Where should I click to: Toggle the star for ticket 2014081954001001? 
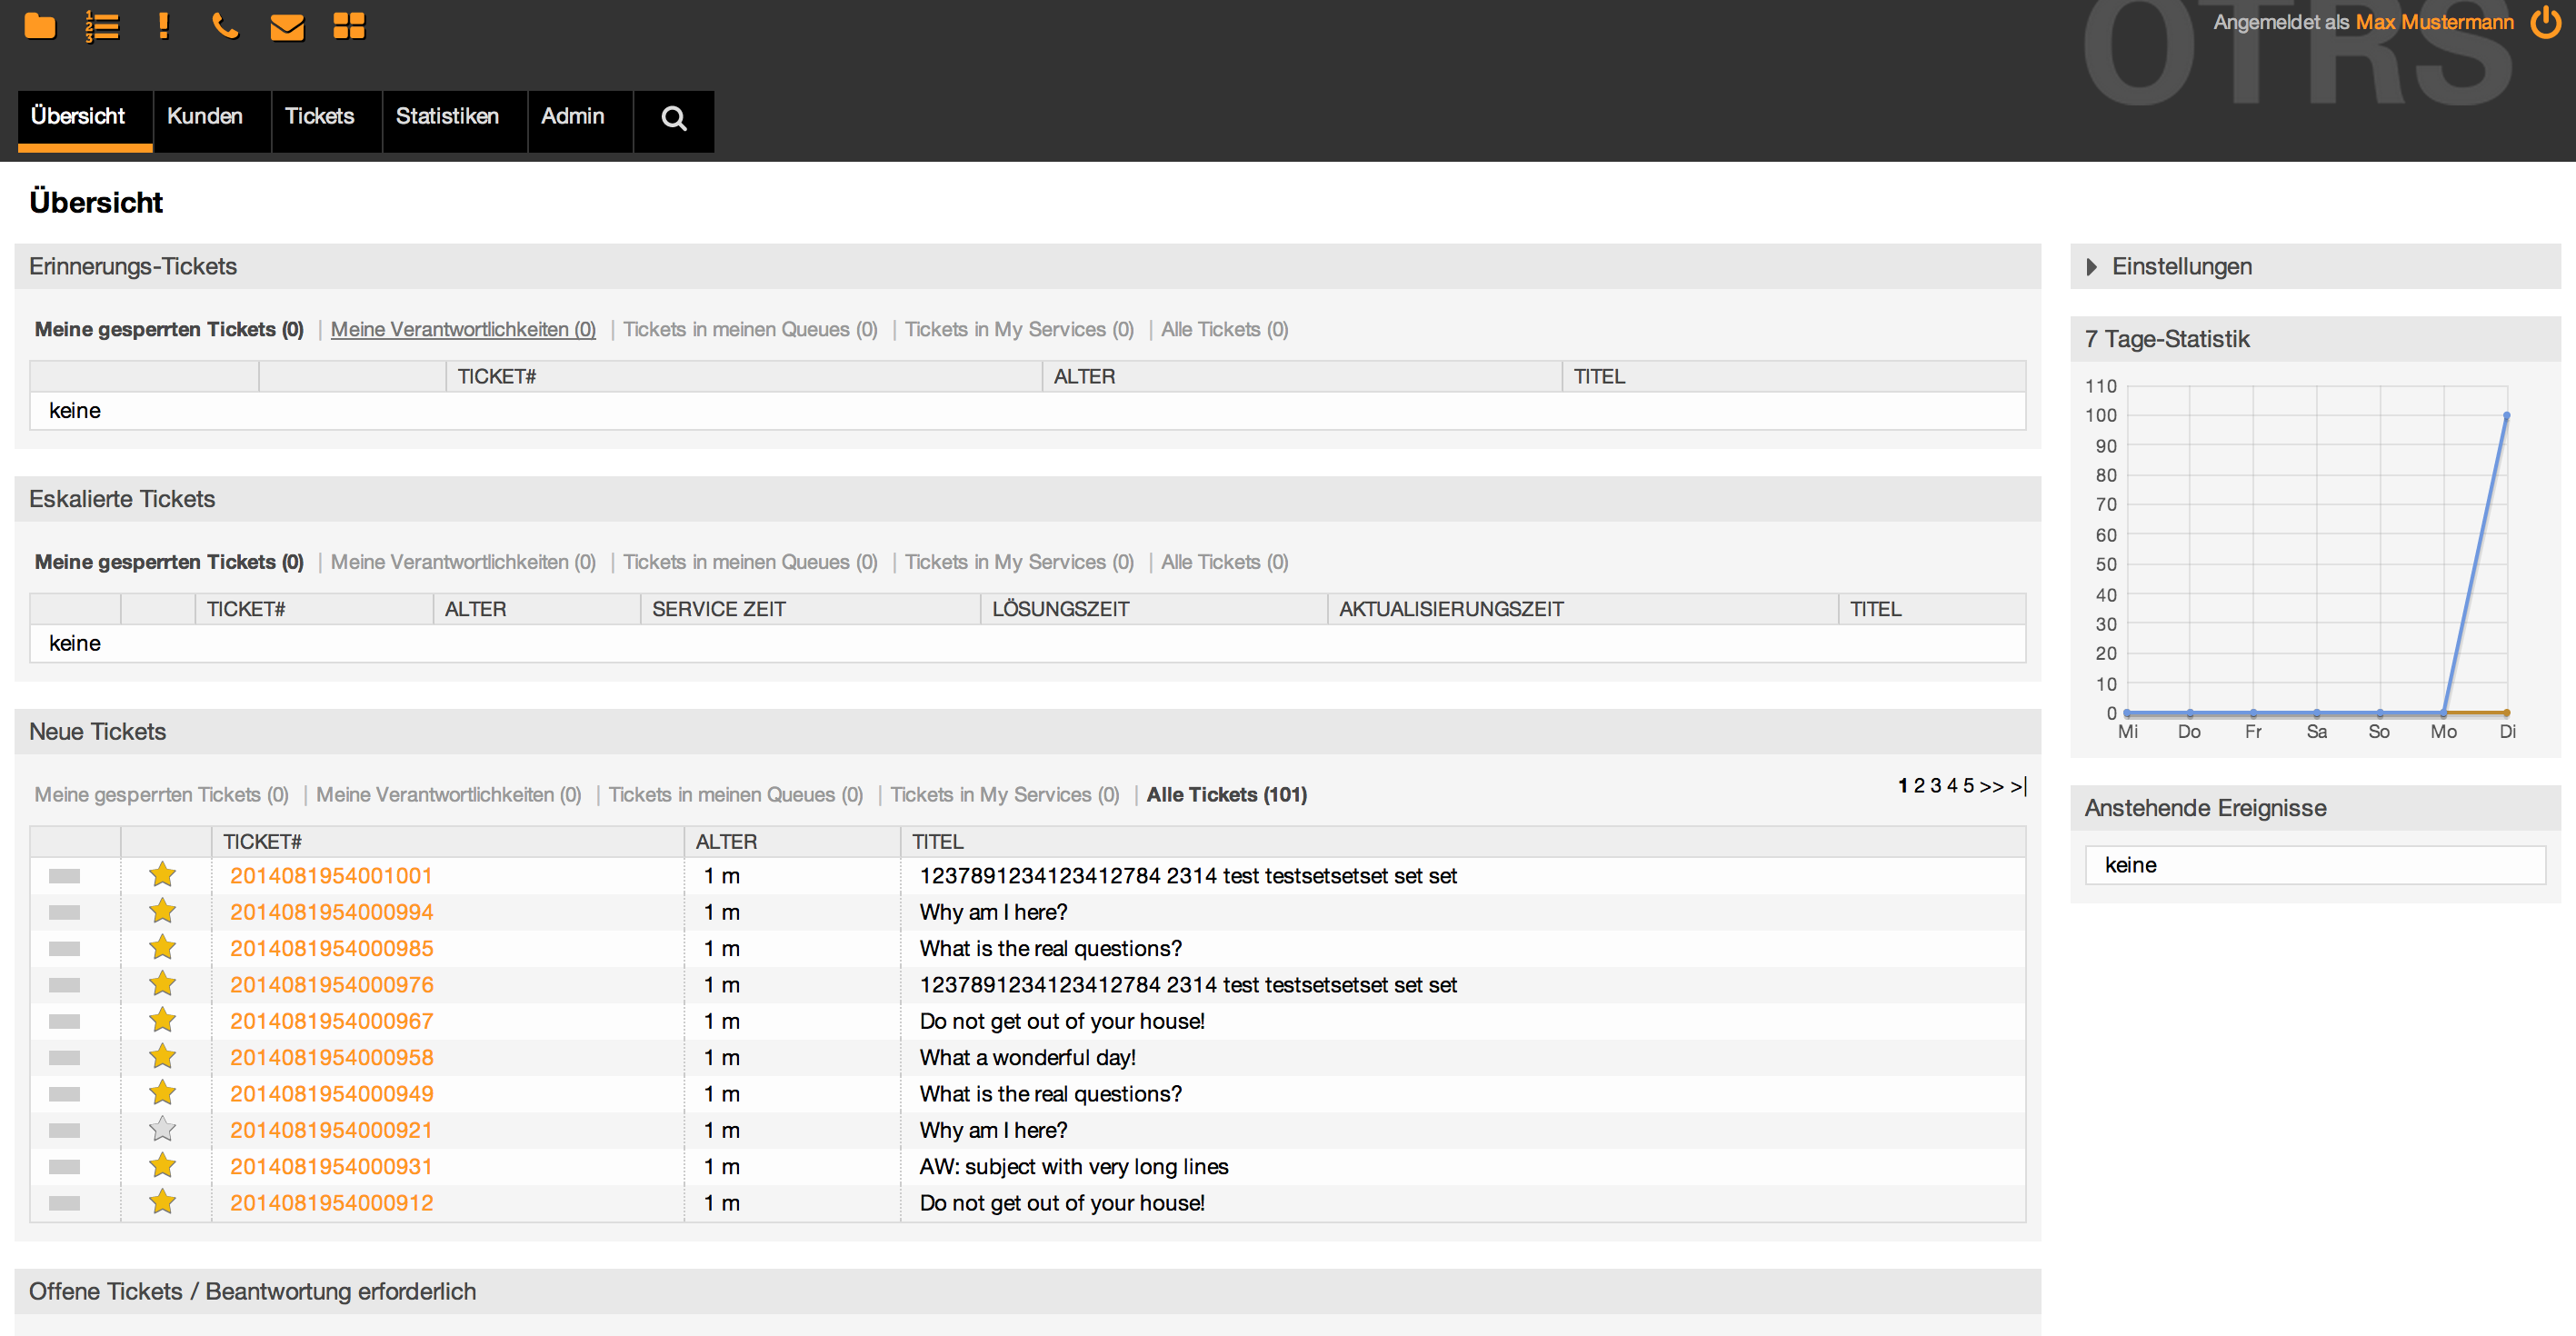(x=162, y=875)
